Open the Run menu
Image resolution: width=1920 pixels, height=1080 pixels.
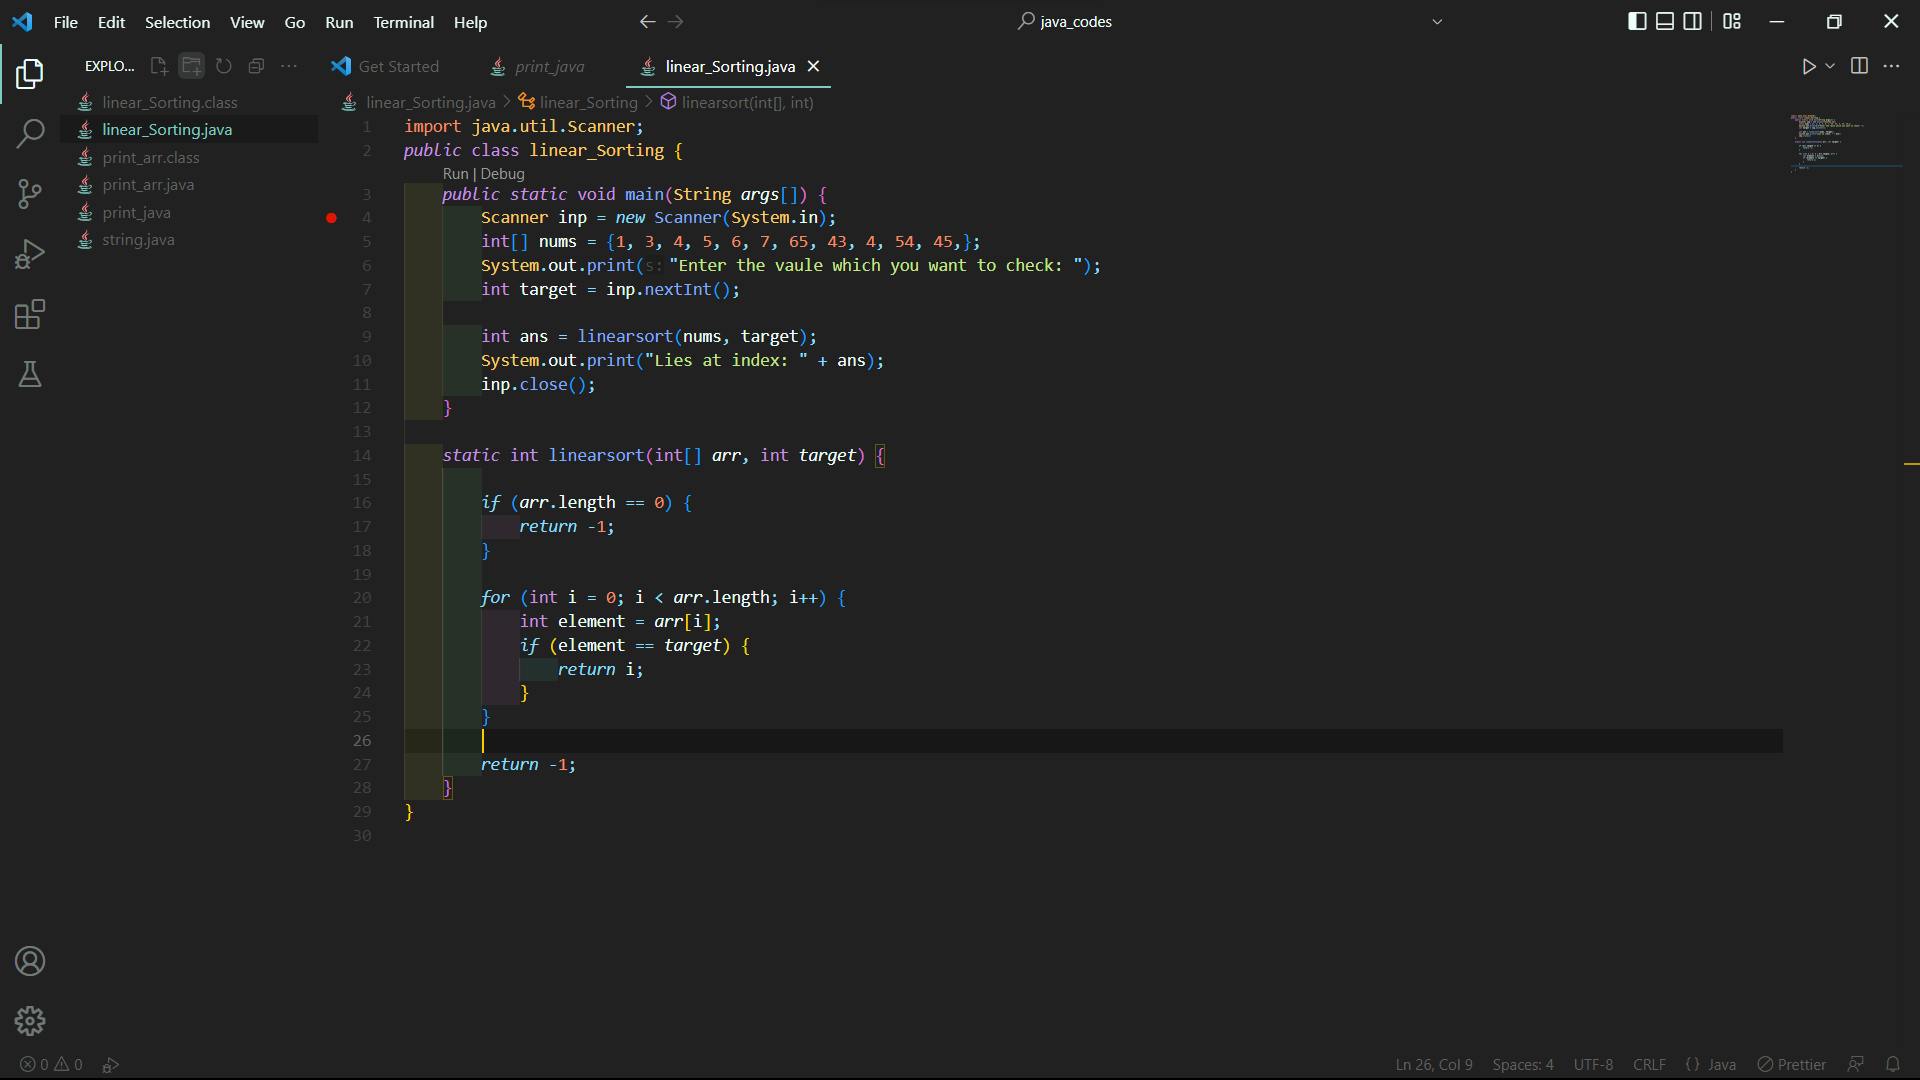[x=339, y=22]
